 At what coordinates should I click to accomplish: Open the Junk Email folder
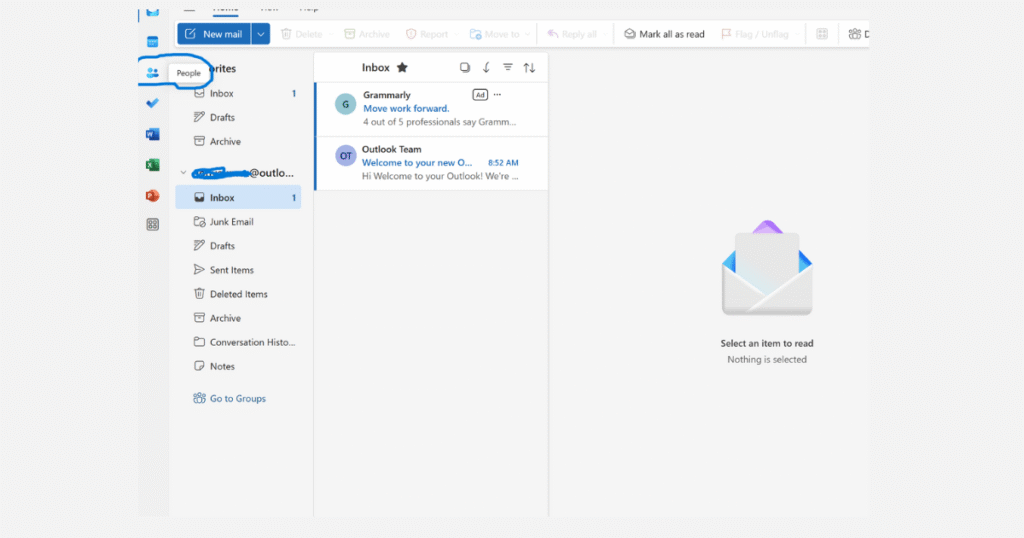click(231, 222)
